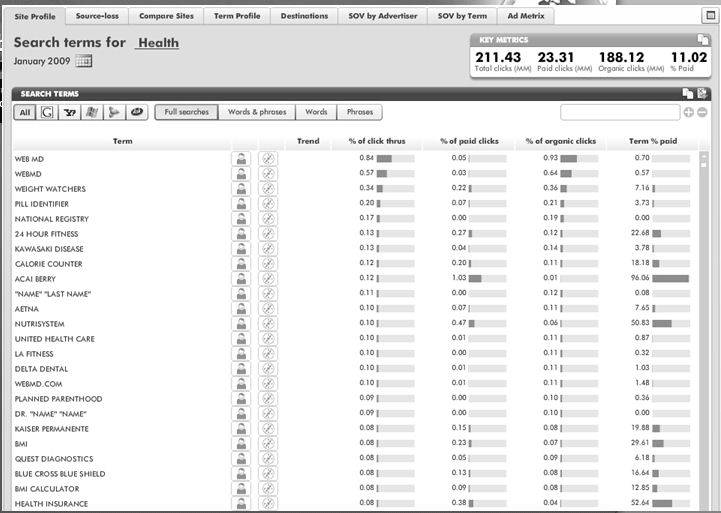Sort by the Trend column
Image resolution: width=721 pixels, height=513 pixels.
308,141
